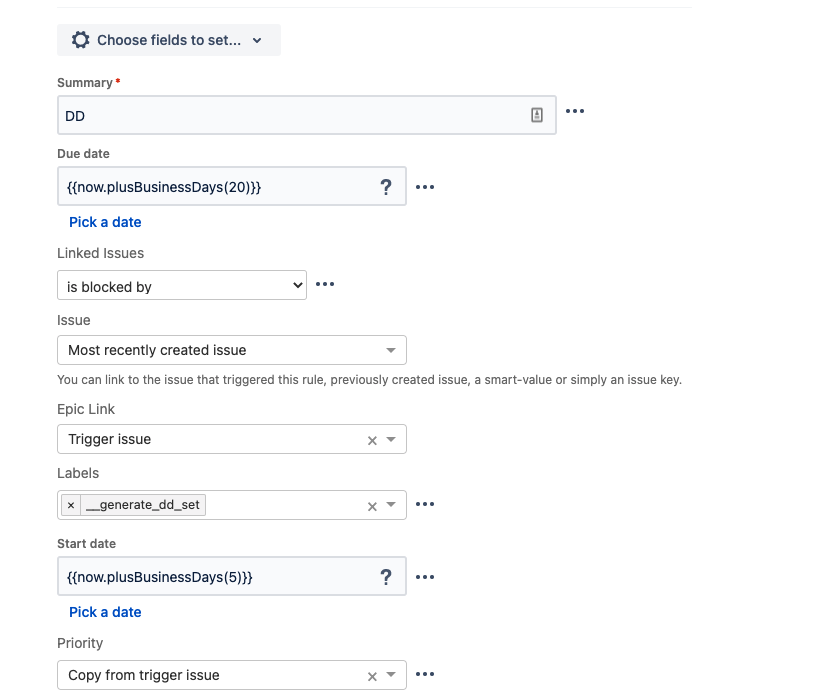Click the smart value icon in Summary field

(537, 115)
